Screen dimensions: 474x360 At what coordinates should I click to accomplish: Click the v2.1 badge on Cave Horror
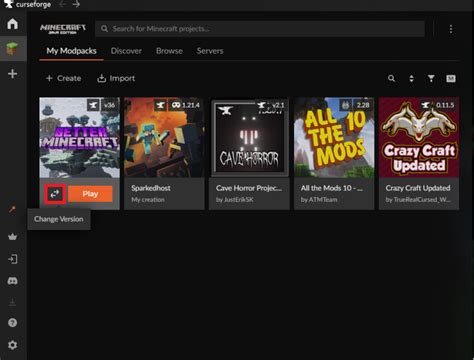click(278, 105)
